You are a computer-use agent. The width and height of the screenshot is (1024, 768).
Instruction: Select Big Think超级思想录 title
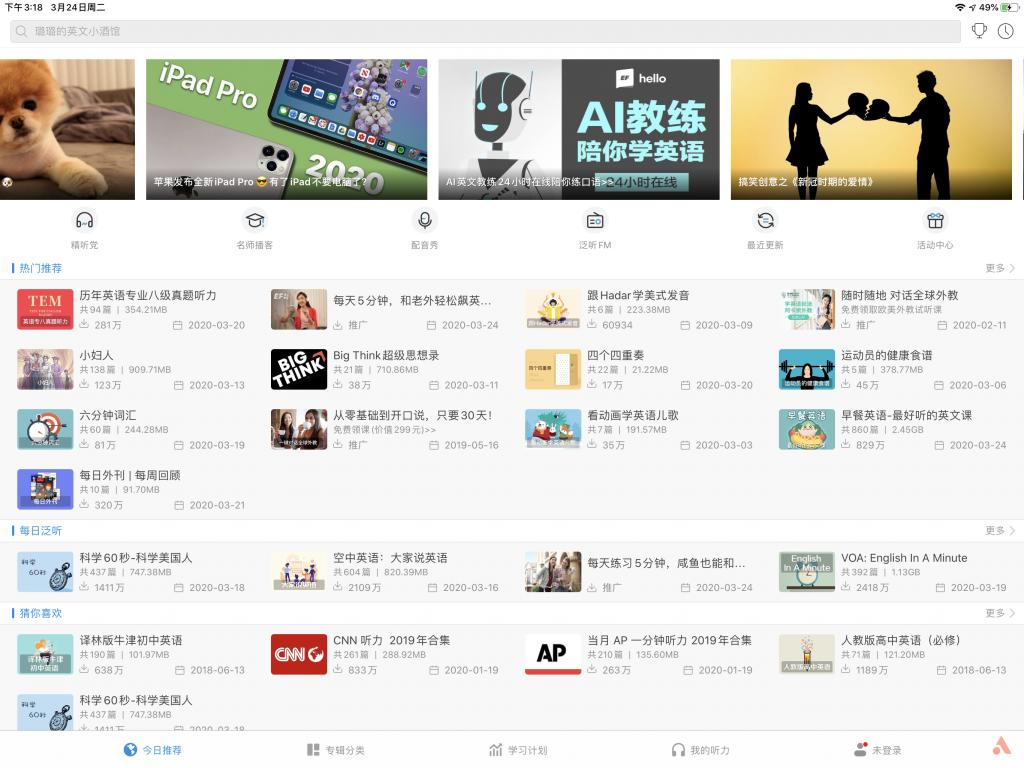tap(386, 355)
